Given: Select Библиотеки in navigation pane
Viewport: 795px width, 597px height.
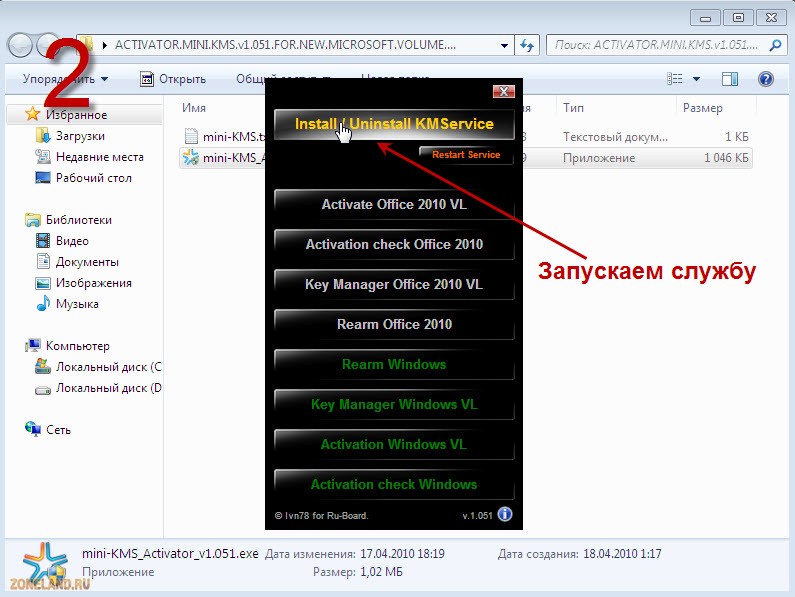Looking at the screenshot, I should point(79,220).
